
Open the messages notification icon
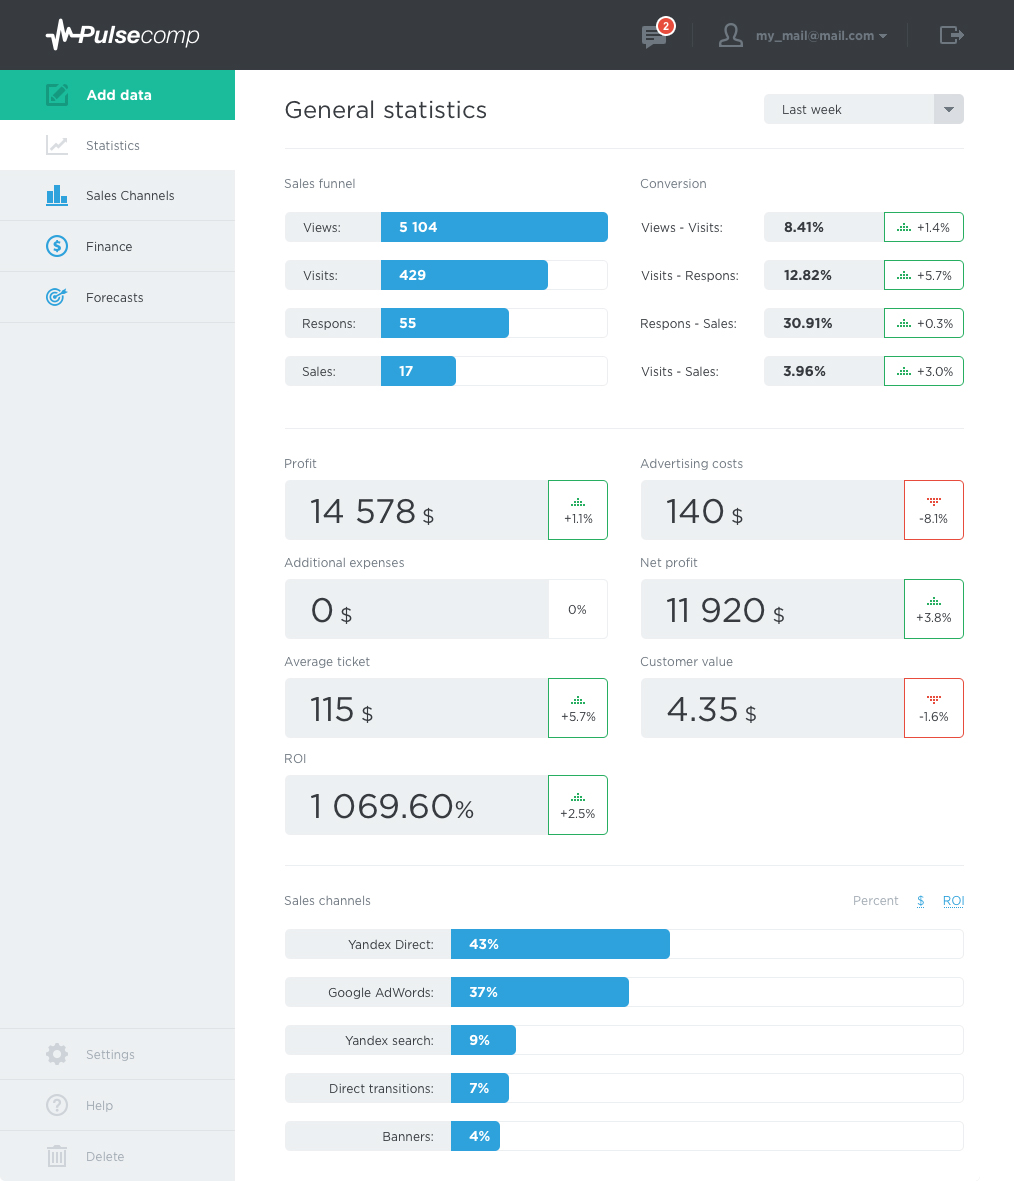654,37
